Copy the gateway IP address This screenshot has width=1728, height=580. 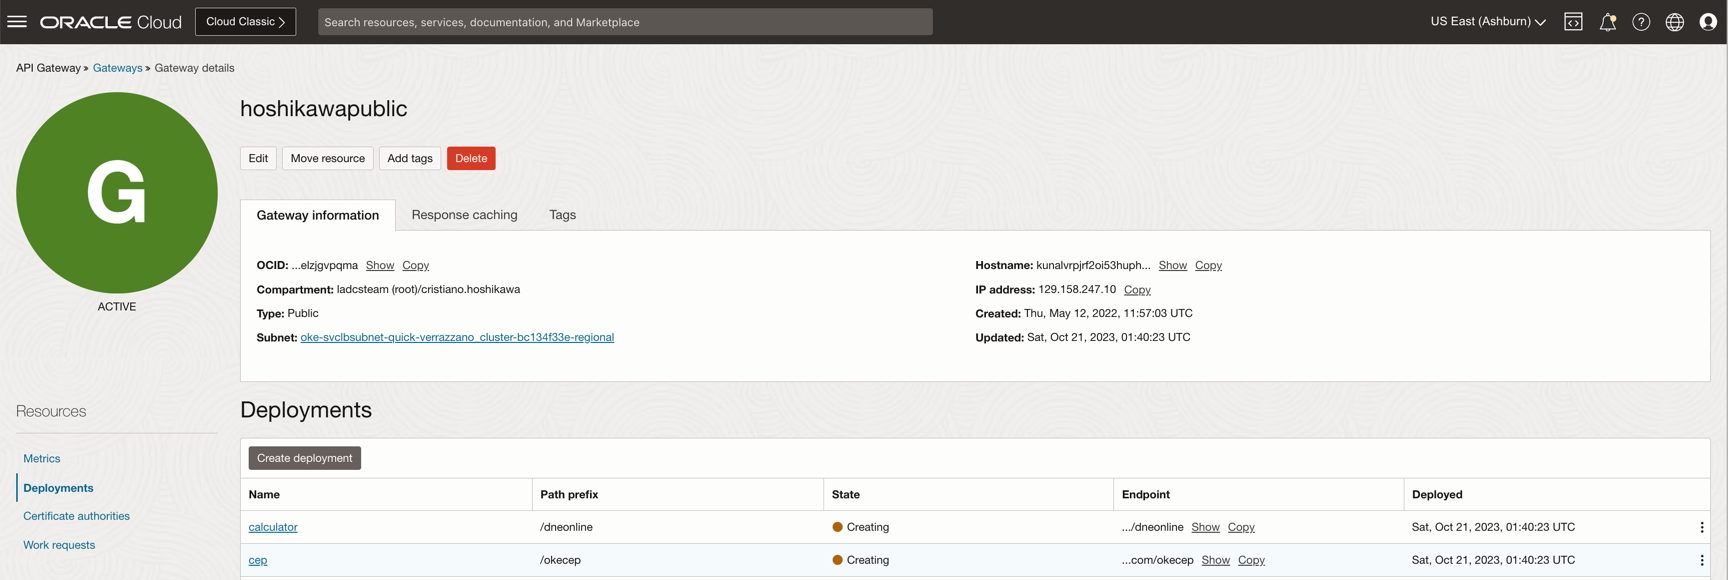coord(1137,290)
